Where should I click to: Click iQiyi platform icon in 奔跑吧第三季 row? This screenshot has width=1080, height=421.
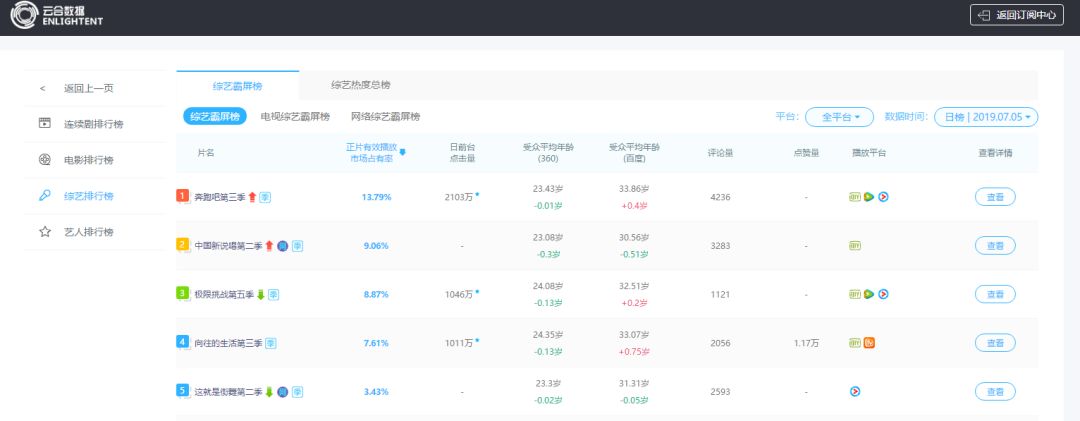click(x=855, y=197)
